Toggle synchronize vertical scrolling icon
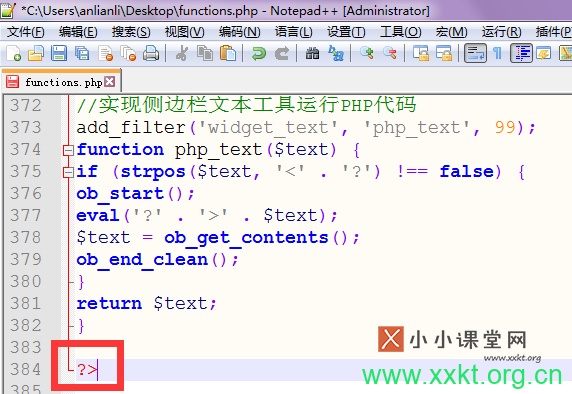 421,53
